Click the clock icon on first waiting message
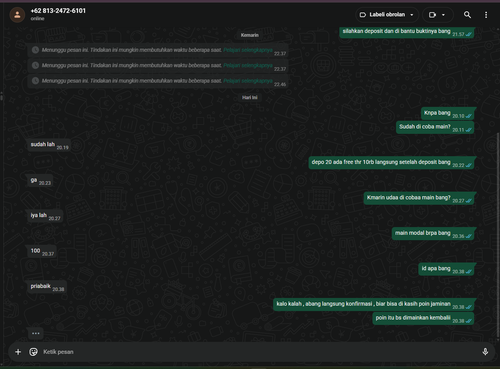Screen dimensions: 500x369 coord(35,50)
